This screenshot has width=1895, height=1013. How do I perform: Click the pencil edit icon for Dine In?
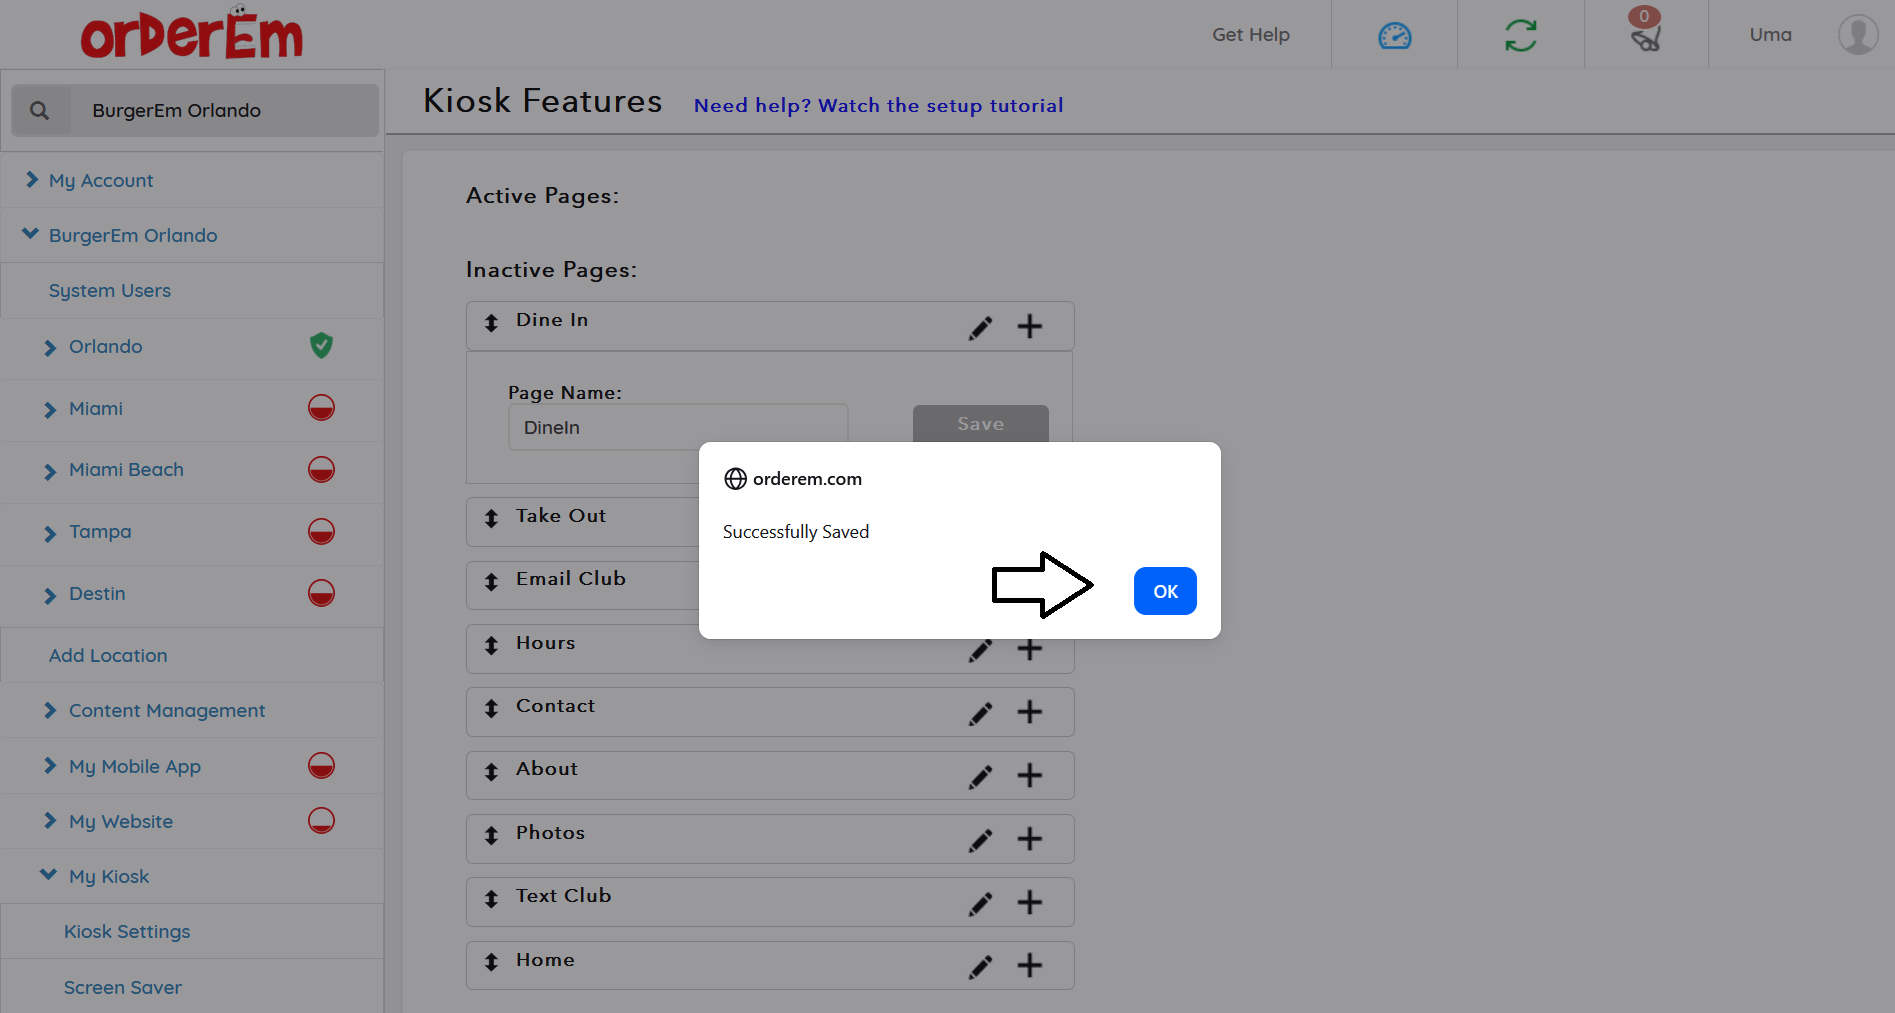point(980,327)
